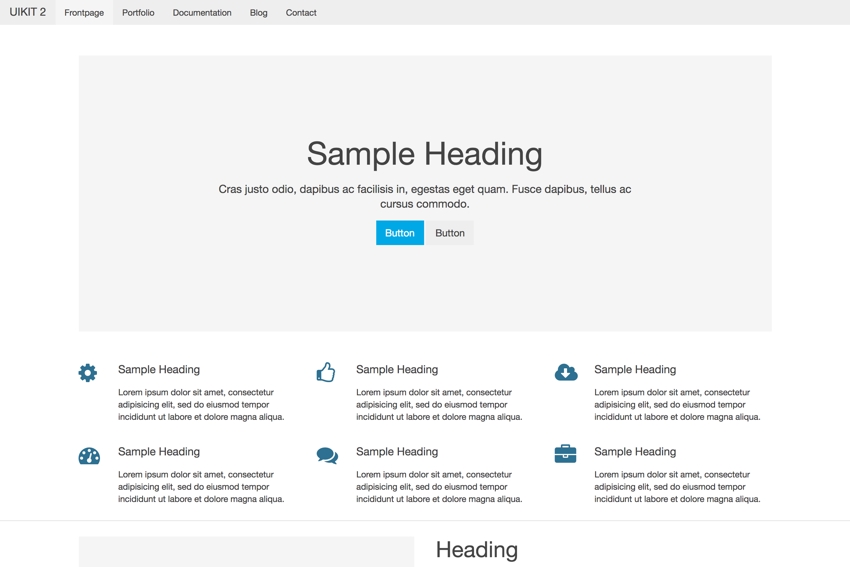Click Lorem ipsum text under gear heading
Screen dimensions: 850x567
[x=201, y=404]
